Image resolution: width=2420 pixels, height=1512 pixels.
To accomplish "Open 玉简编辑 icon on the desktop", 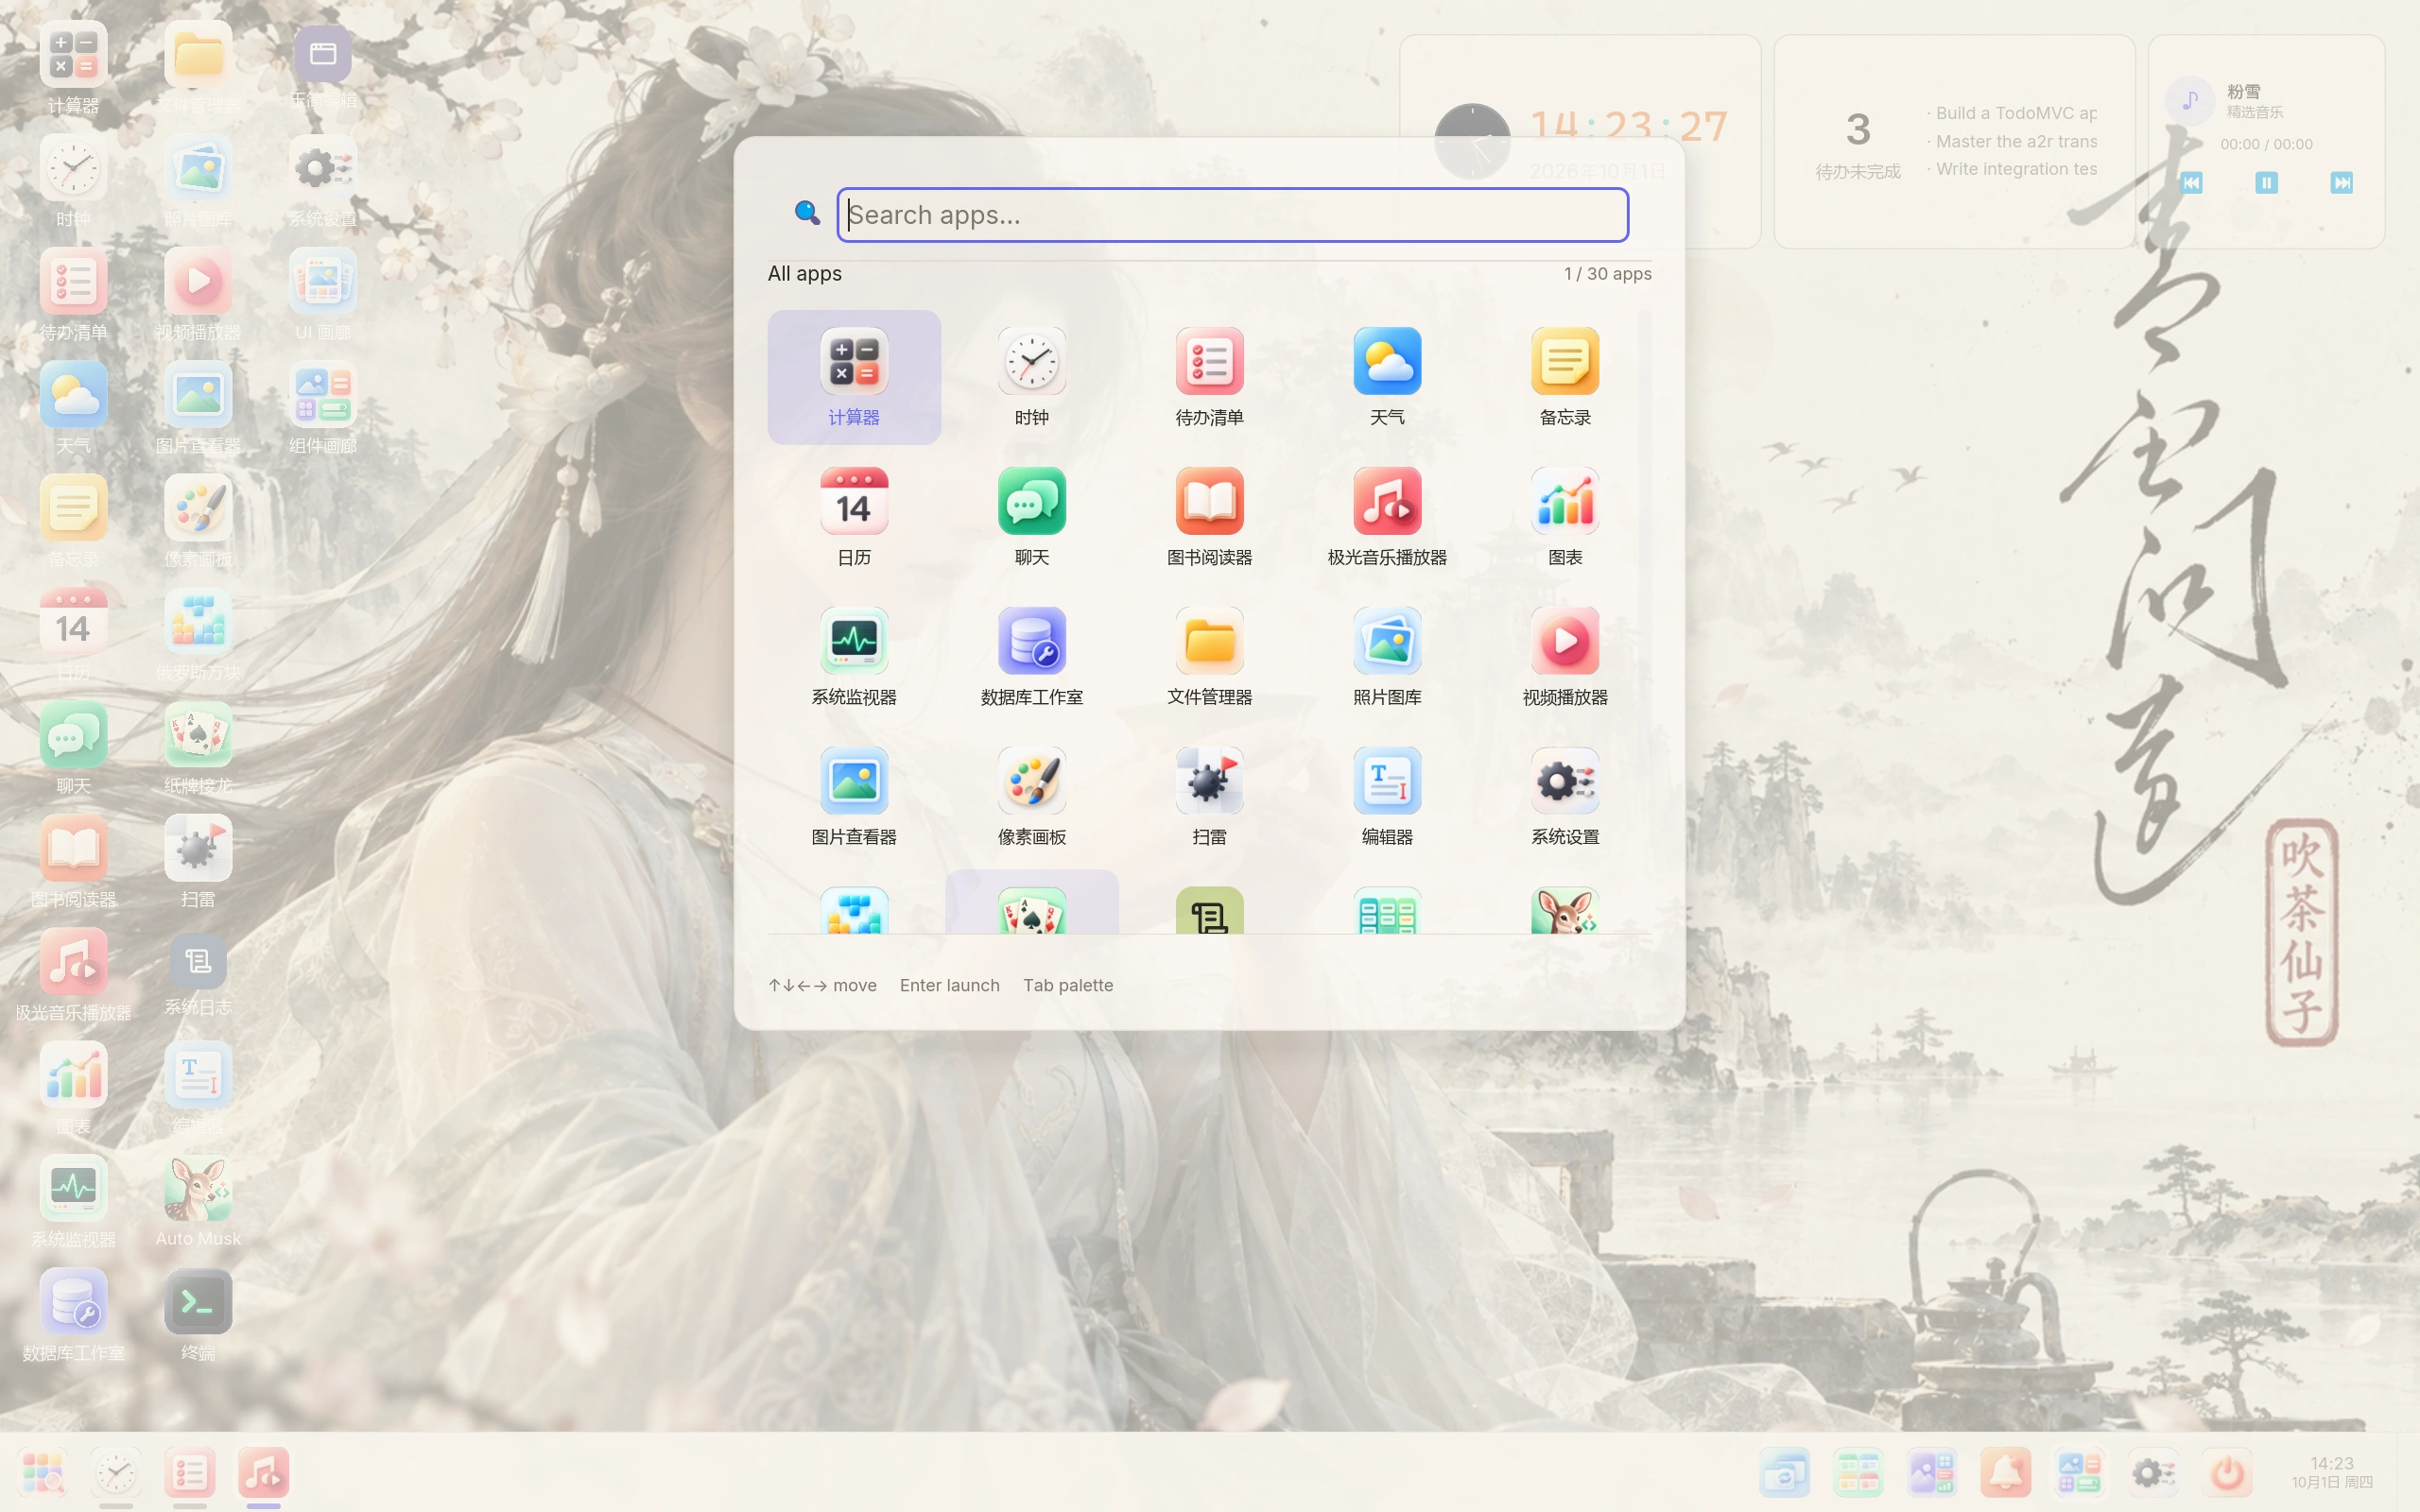I will click(x=323, y=69).
